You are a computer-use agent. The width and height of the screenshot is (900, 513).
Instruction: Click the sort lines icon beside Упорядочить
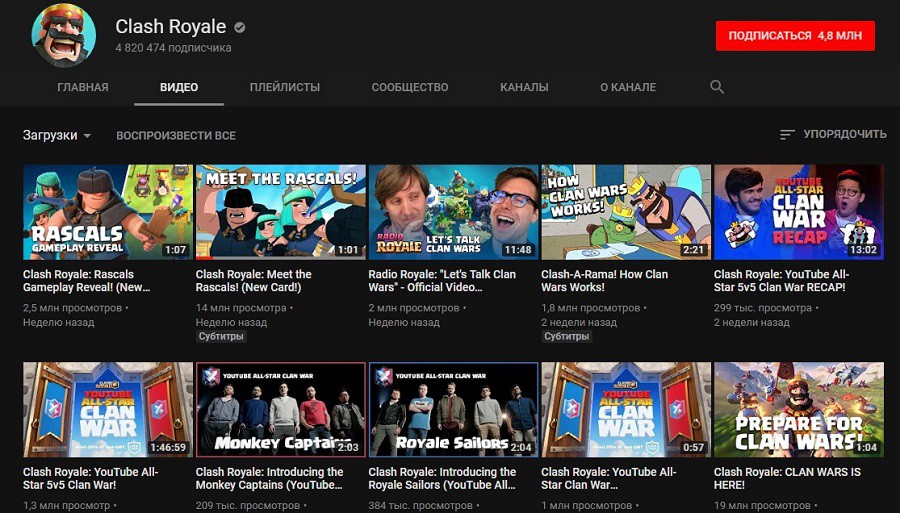787,135
